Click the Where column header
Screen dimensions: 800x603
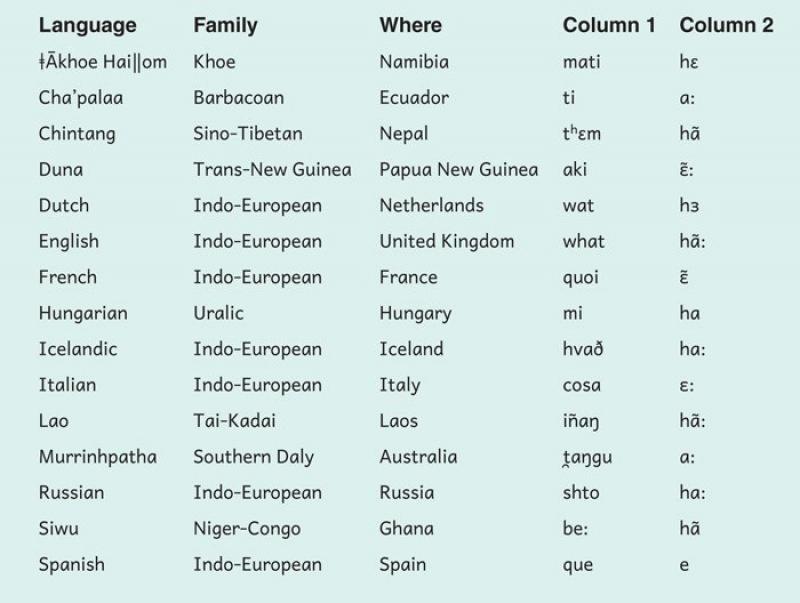(x=410, y=26)
